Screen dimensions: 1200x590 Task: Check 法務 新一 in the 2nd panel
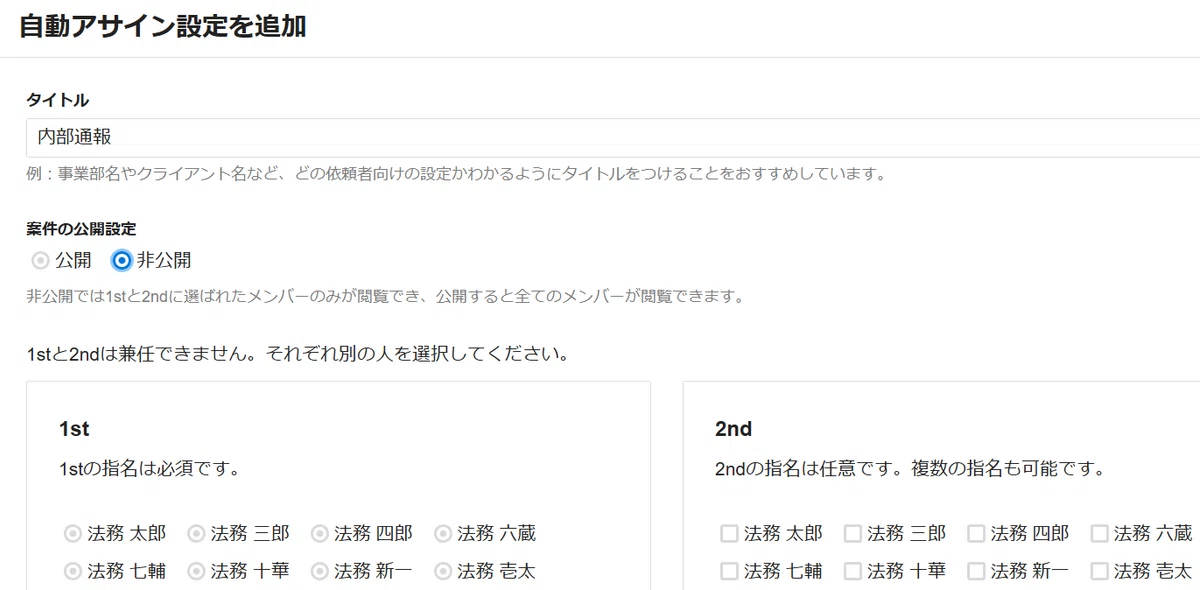pyautogui.click(x=976, y=572)
